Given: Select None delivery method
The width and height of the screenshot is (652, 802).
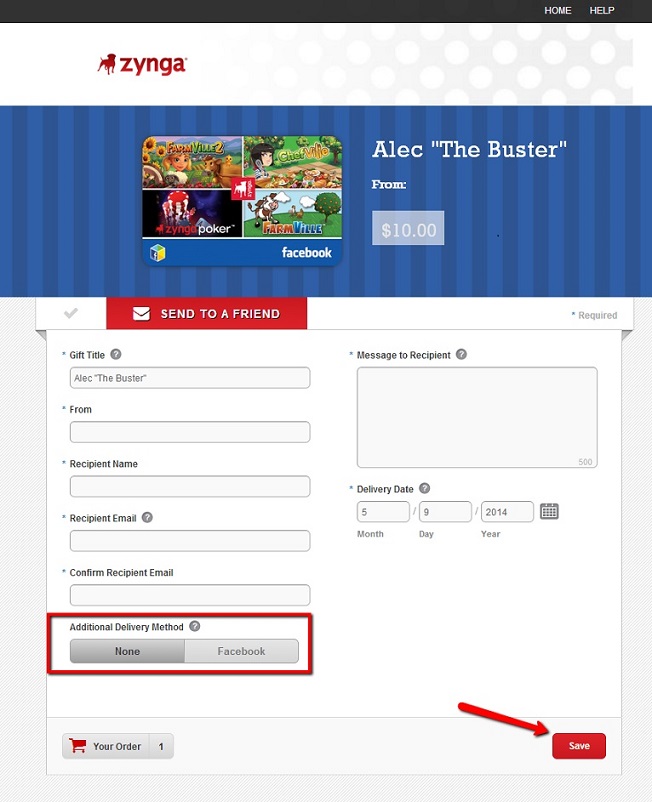Looking at the screenshot, I should pyautogui.click(x=127, y=651).
